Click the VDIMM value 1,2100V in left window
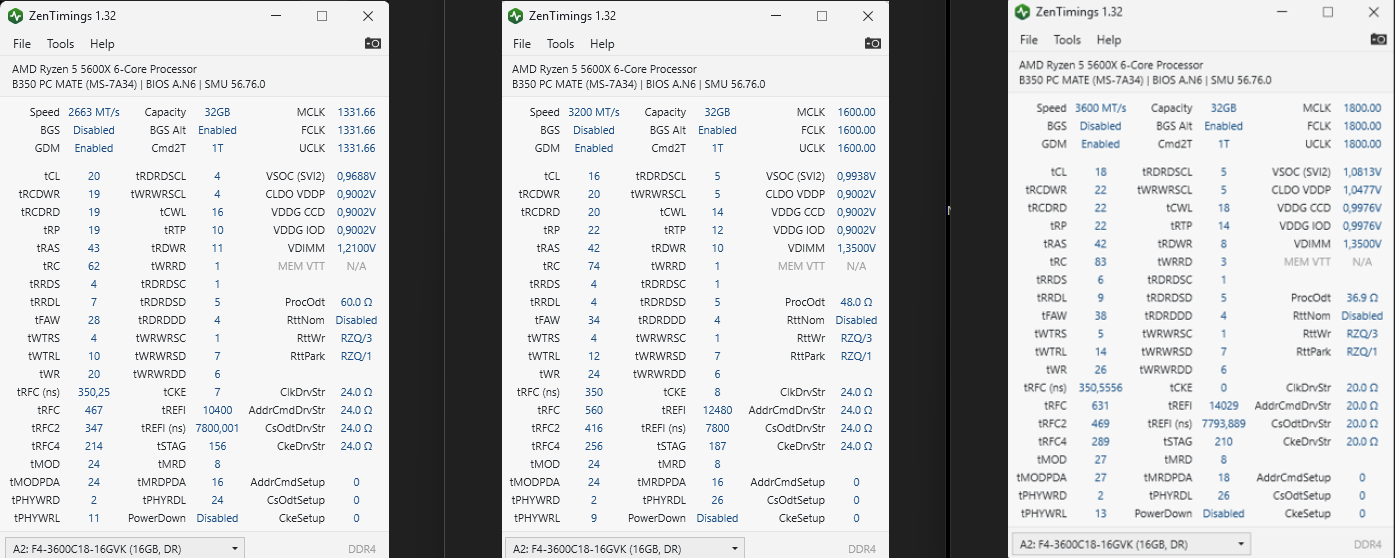Image resolution: width=1395 pixels, height=558 pixels. pos(357,248)
